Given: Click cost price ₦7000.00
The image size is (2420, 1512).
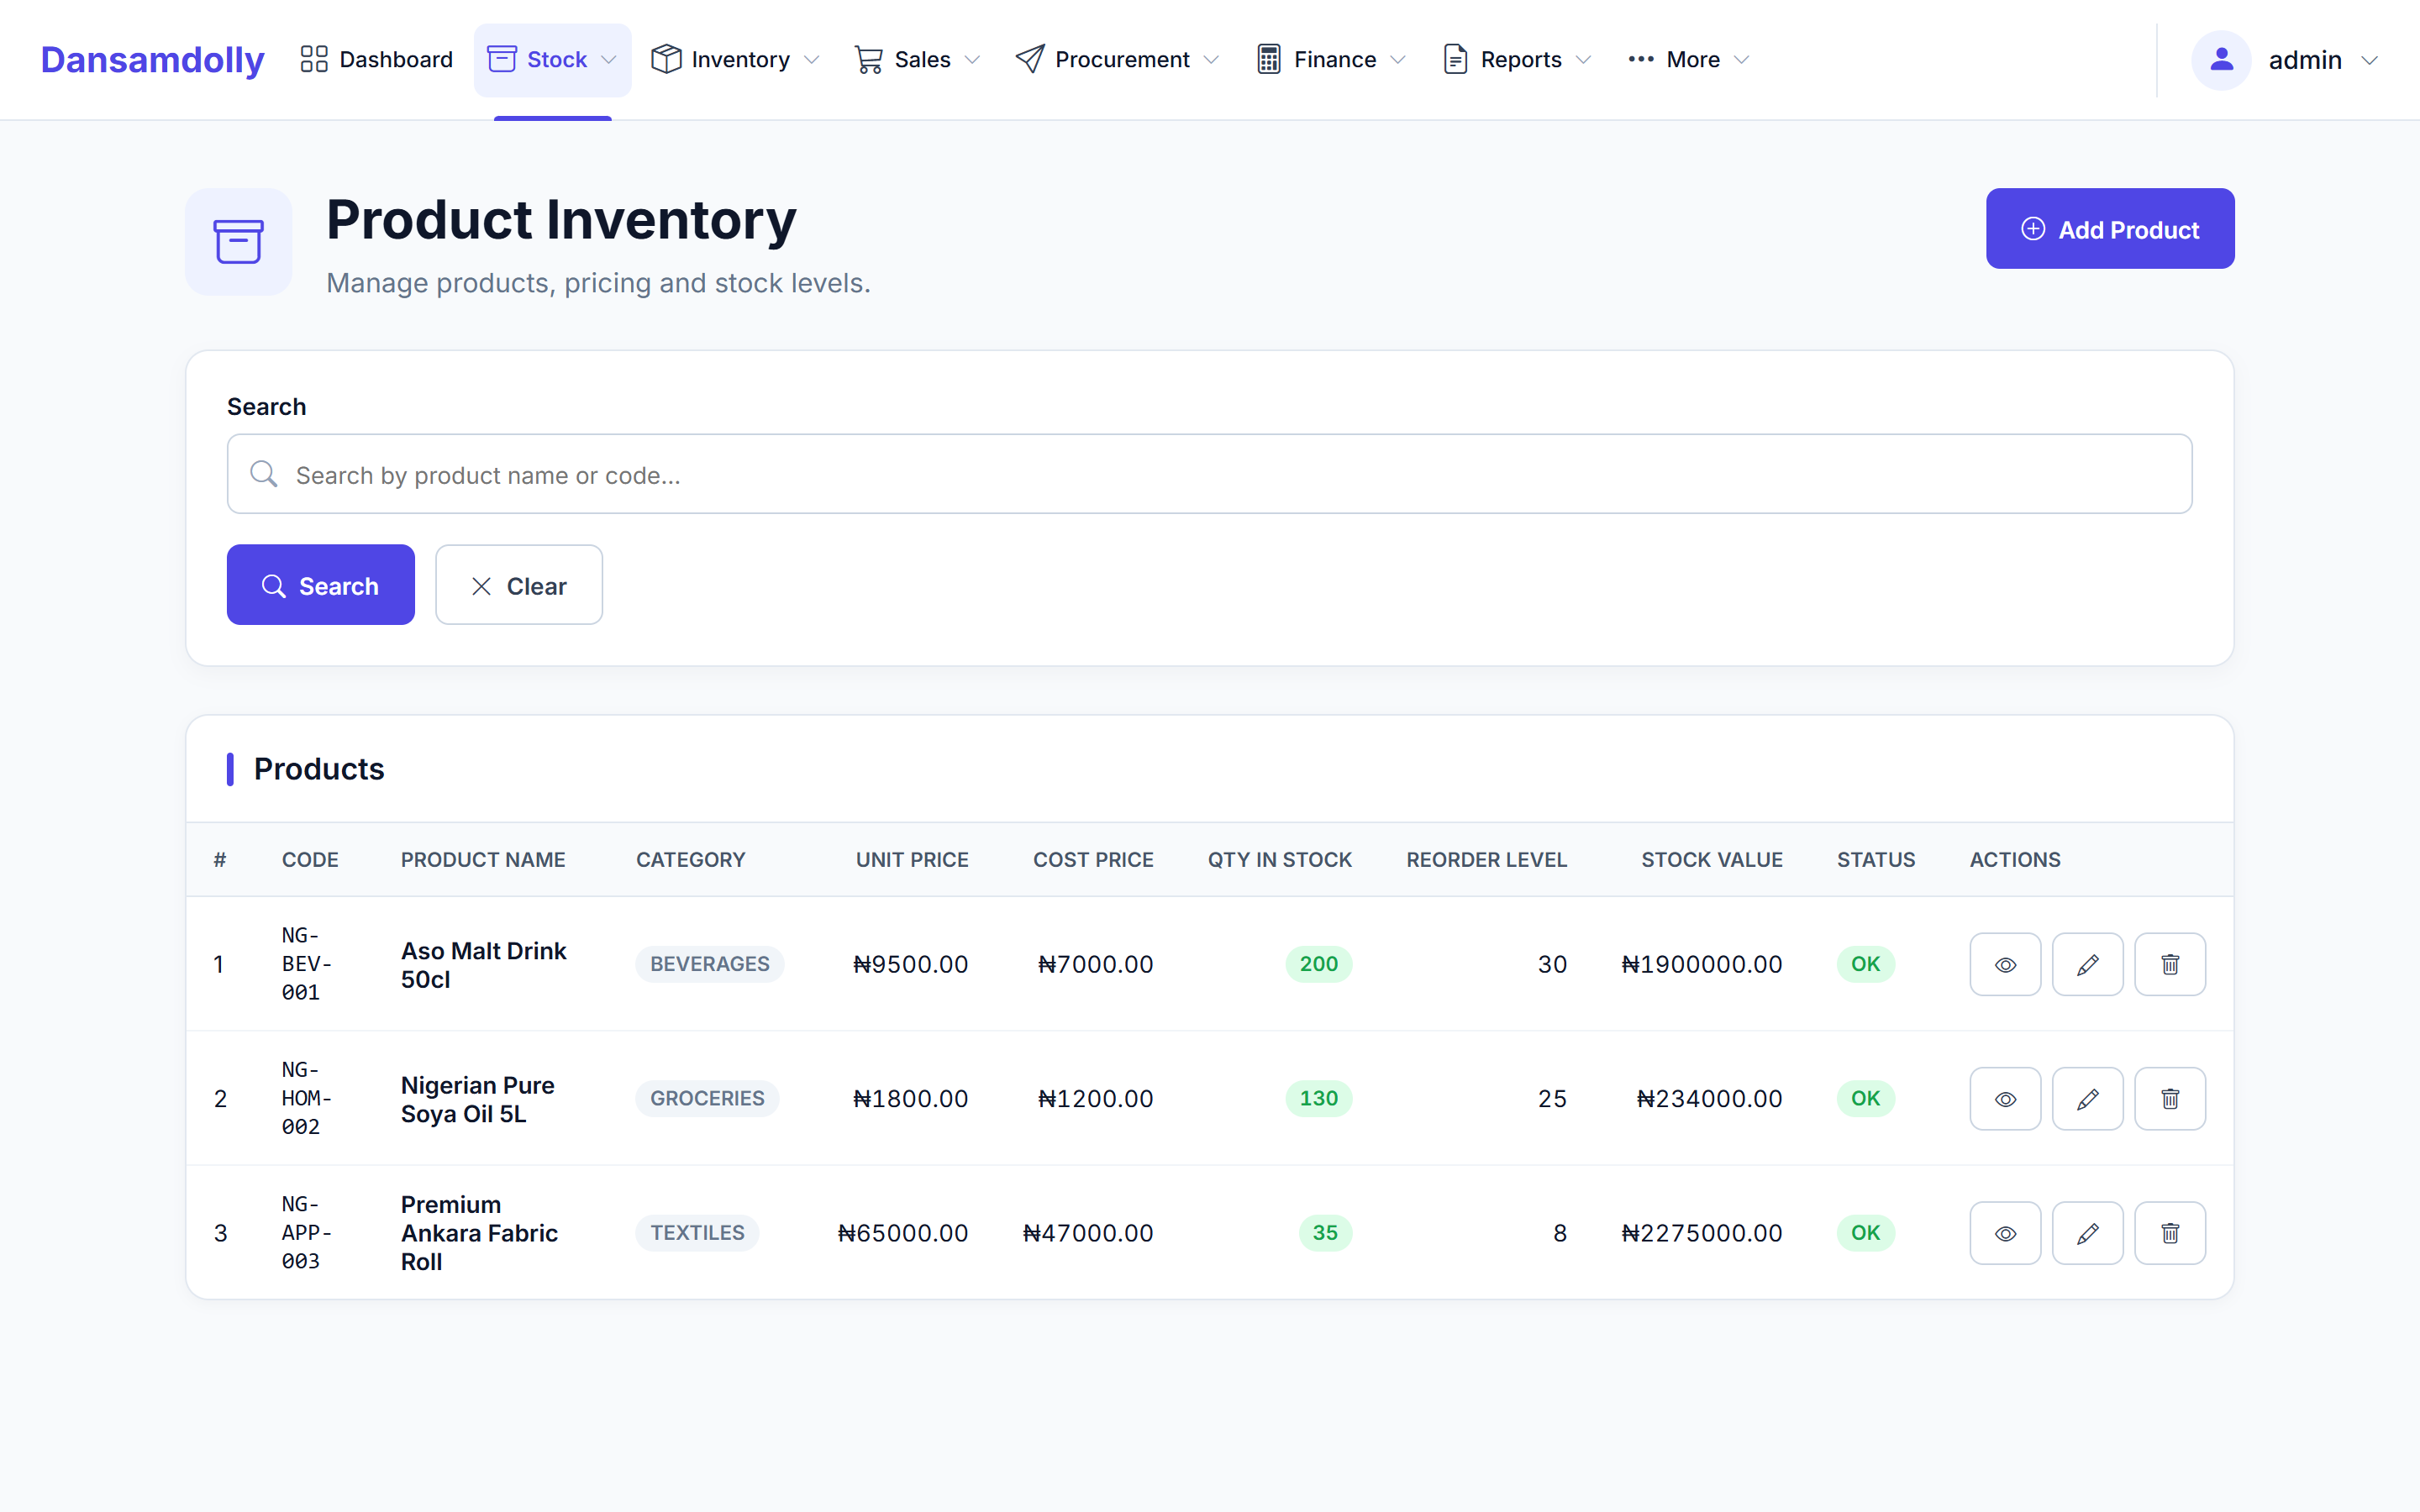Looking at the screenshot, I should click(x=1096, y=964).
